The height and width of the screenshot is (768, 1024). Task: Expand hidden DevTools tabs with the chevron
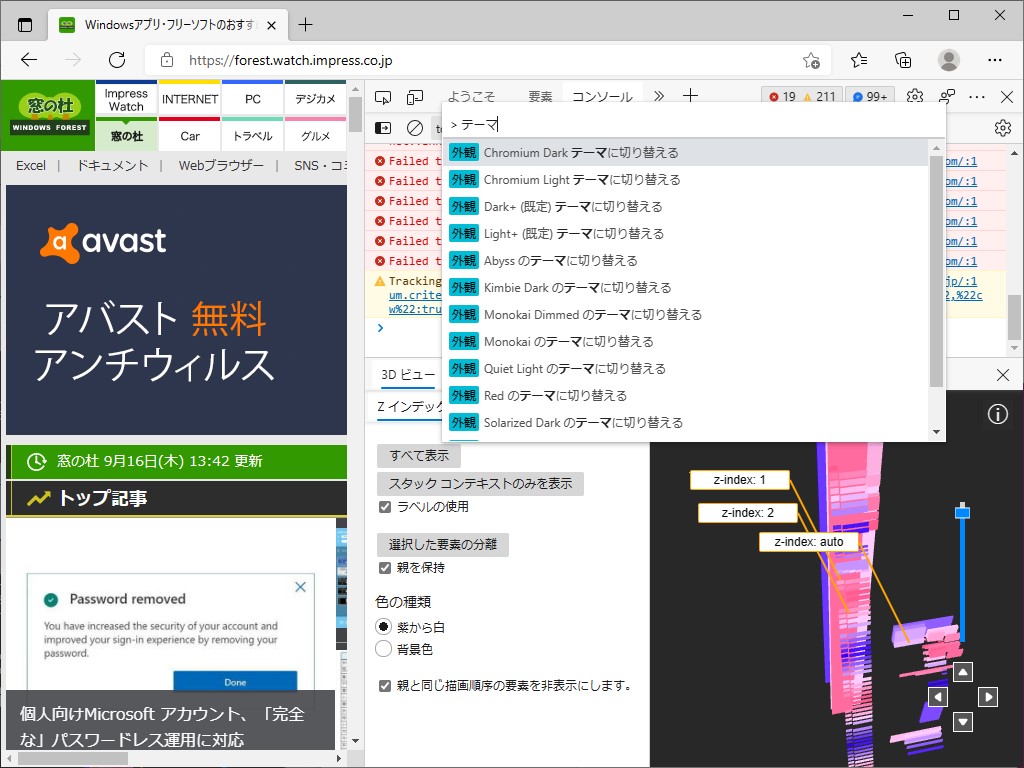(659, 96)
